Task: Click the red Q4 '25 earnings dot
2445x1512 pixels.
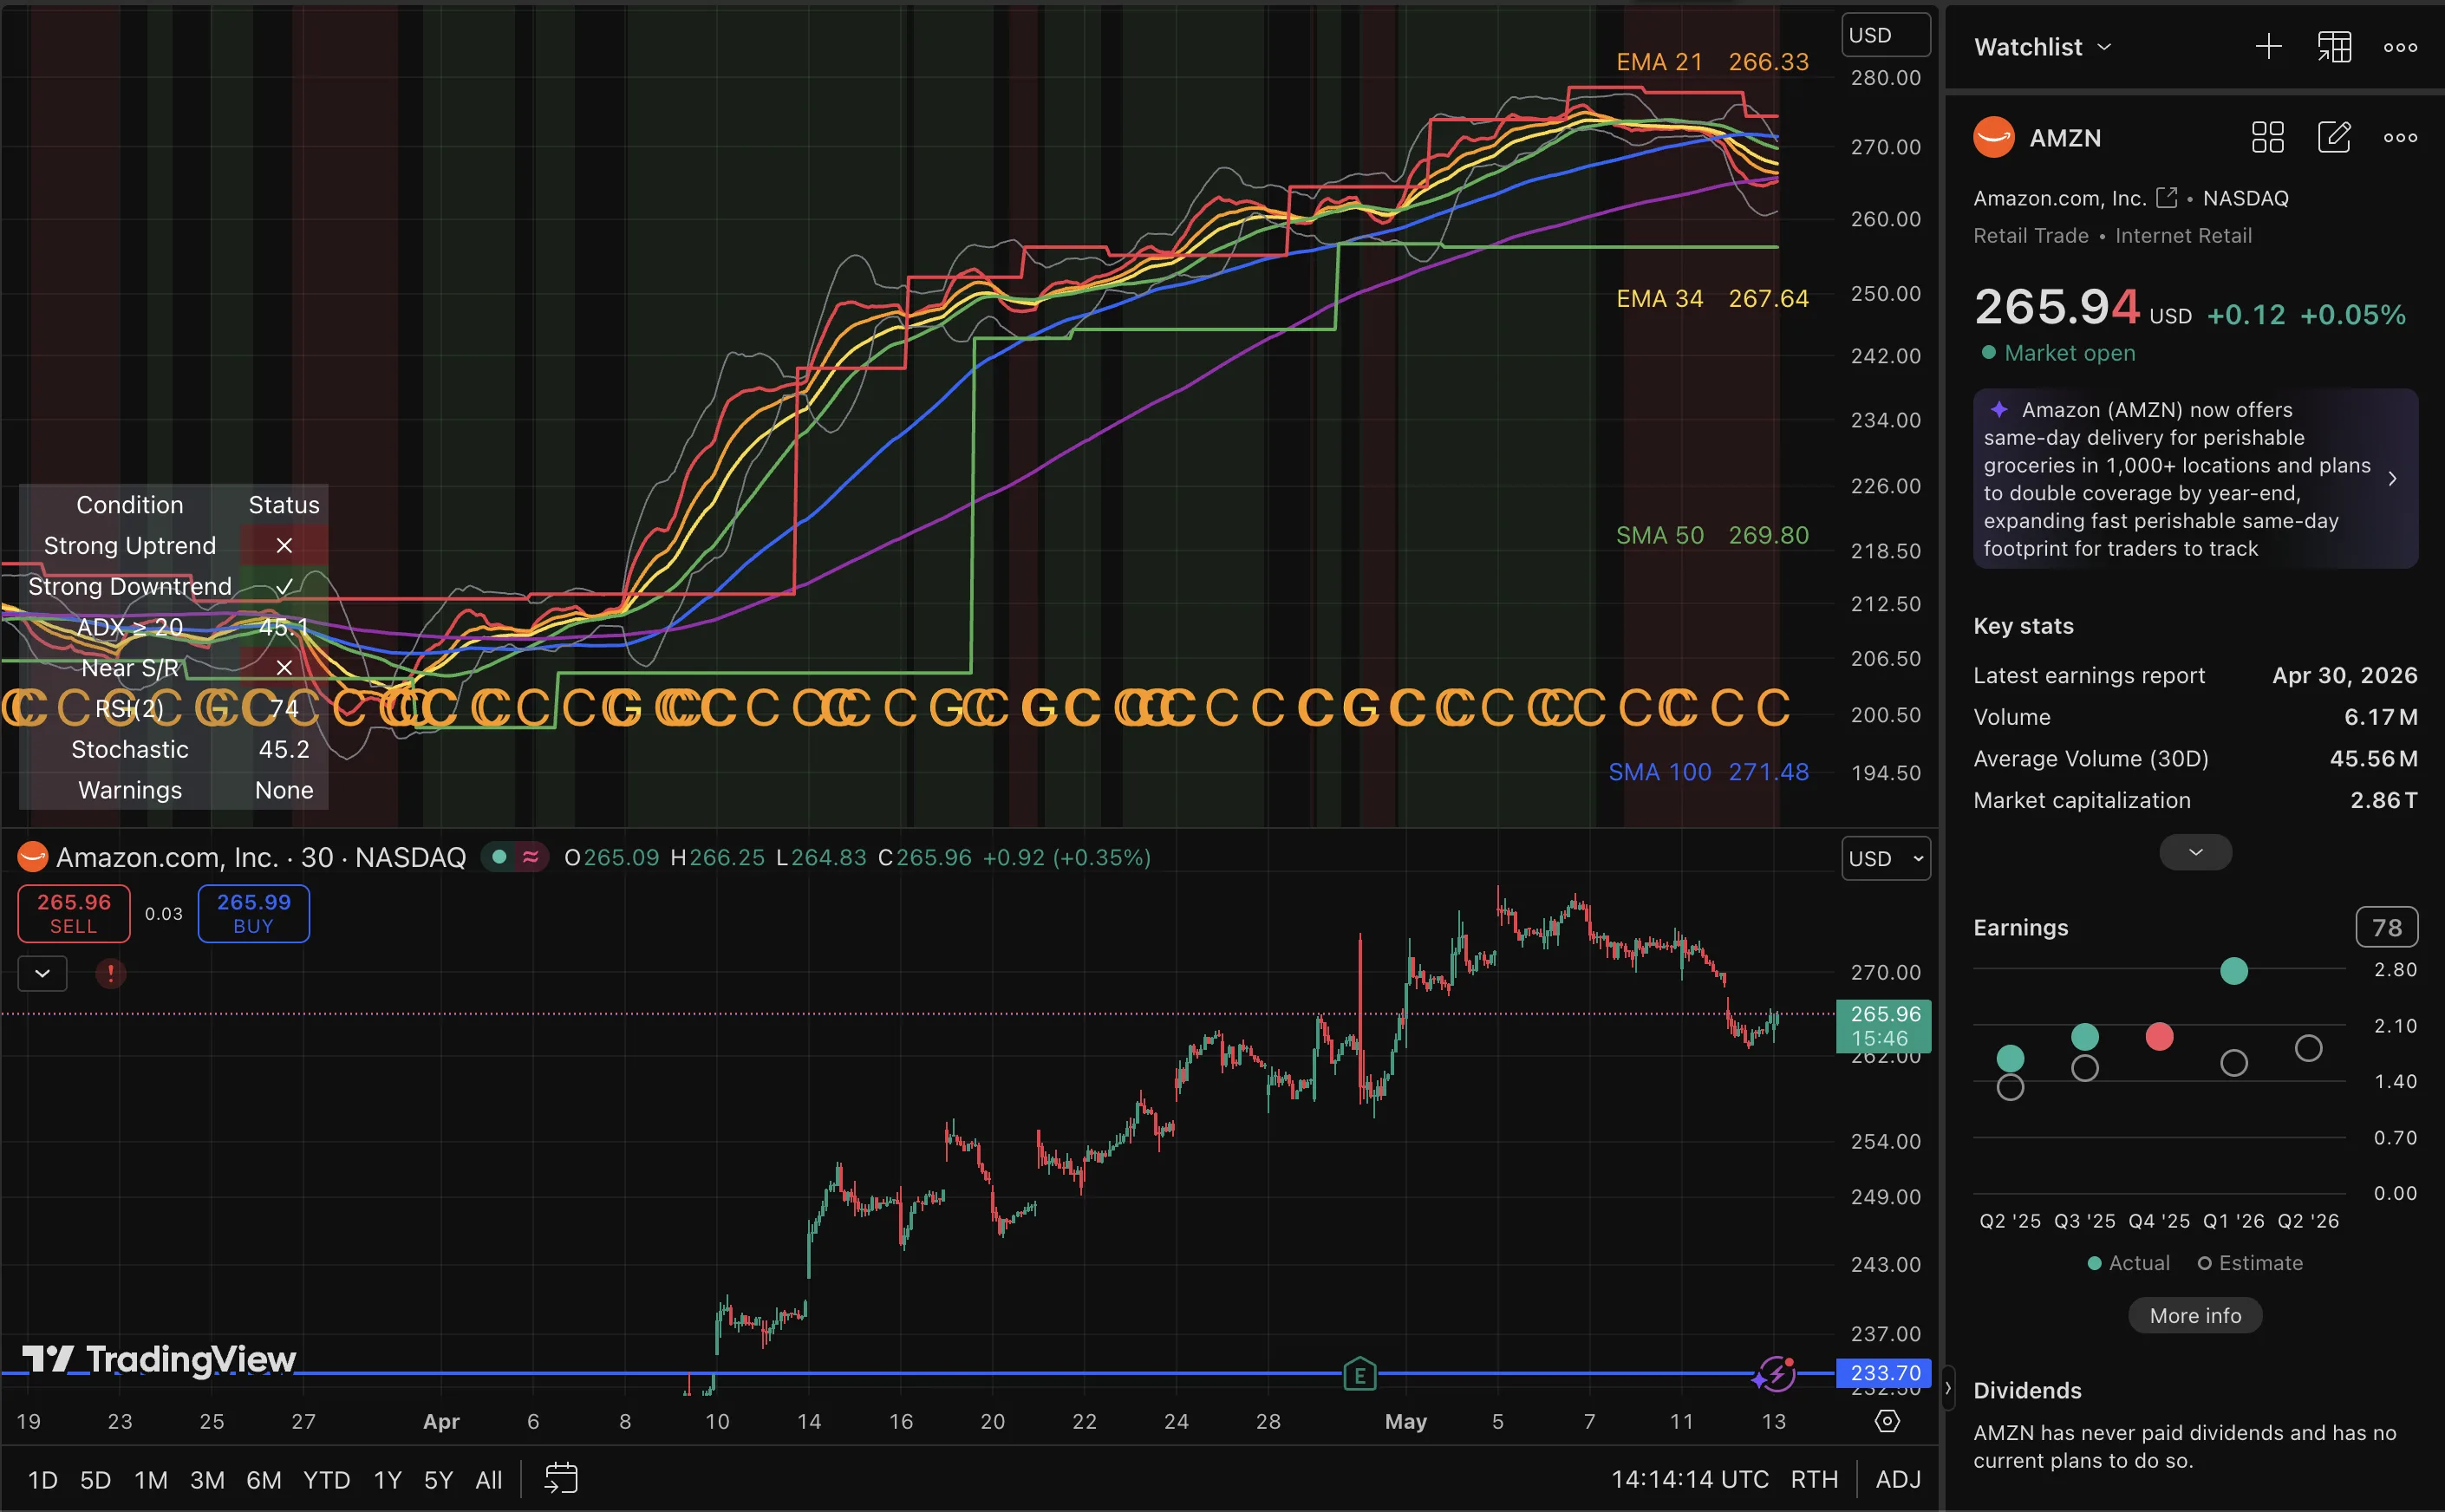Action: pos(2159,1036)
